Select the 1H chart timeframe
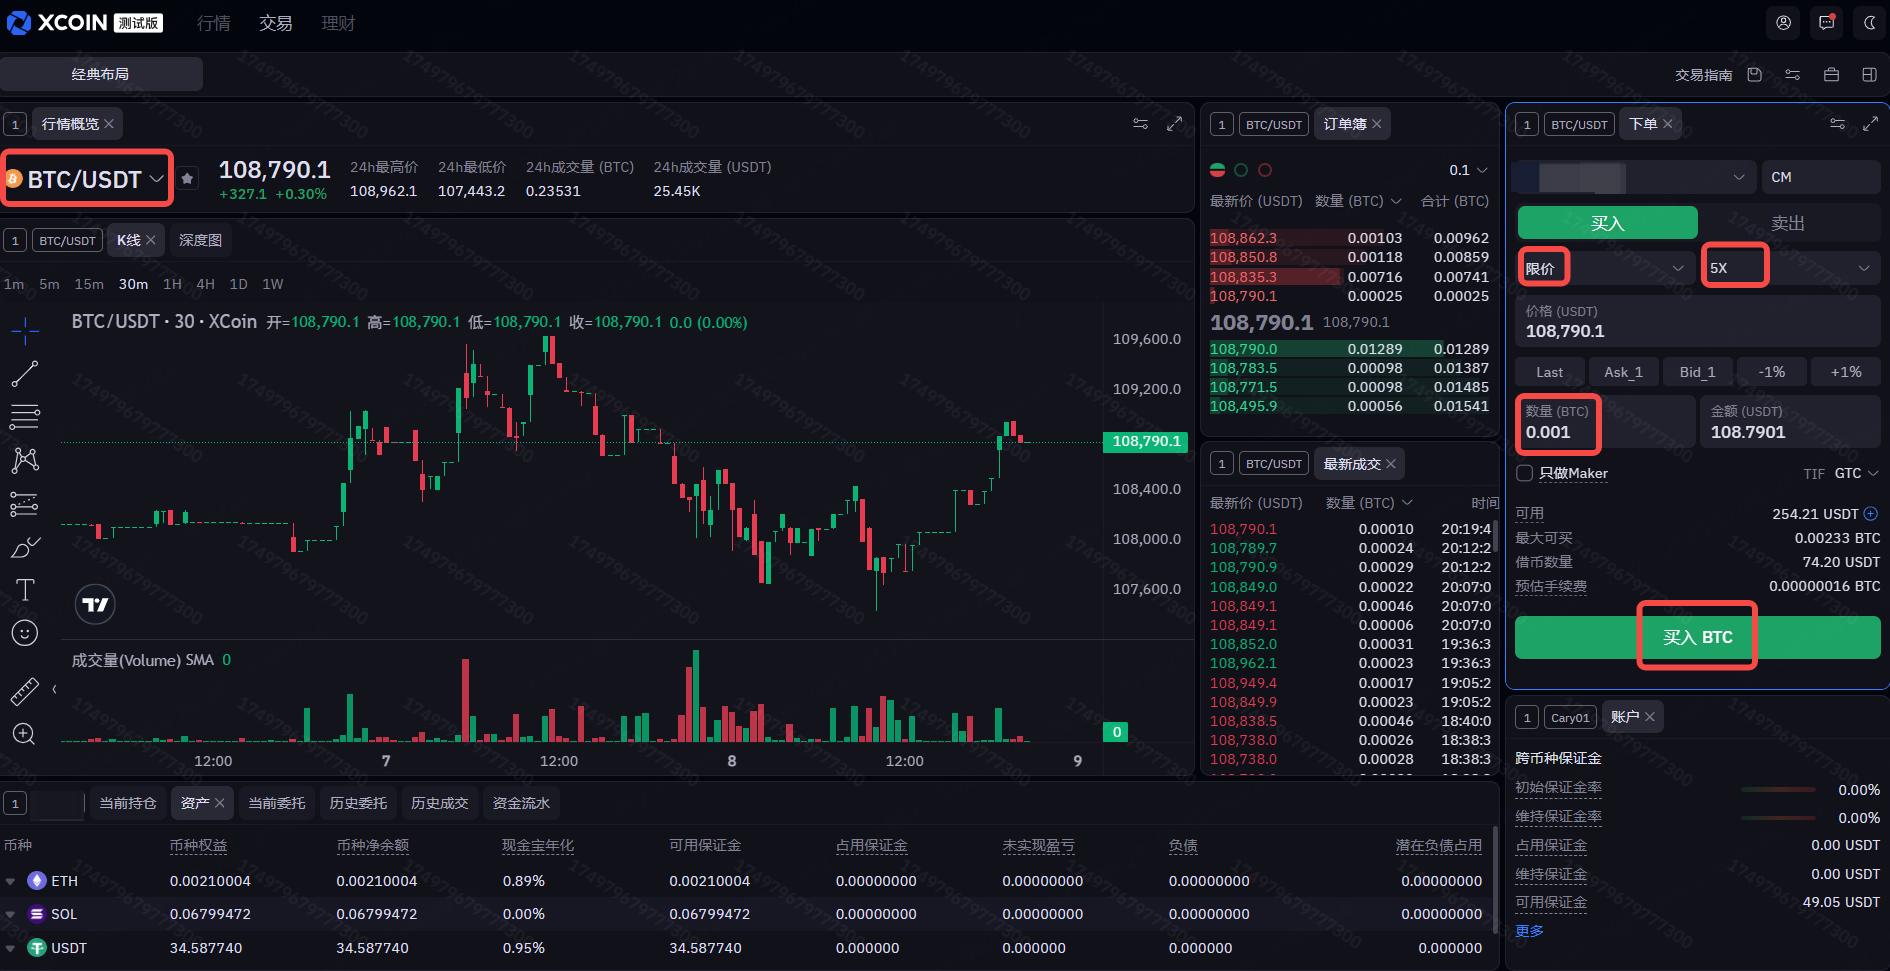 (x=172, y=284)
